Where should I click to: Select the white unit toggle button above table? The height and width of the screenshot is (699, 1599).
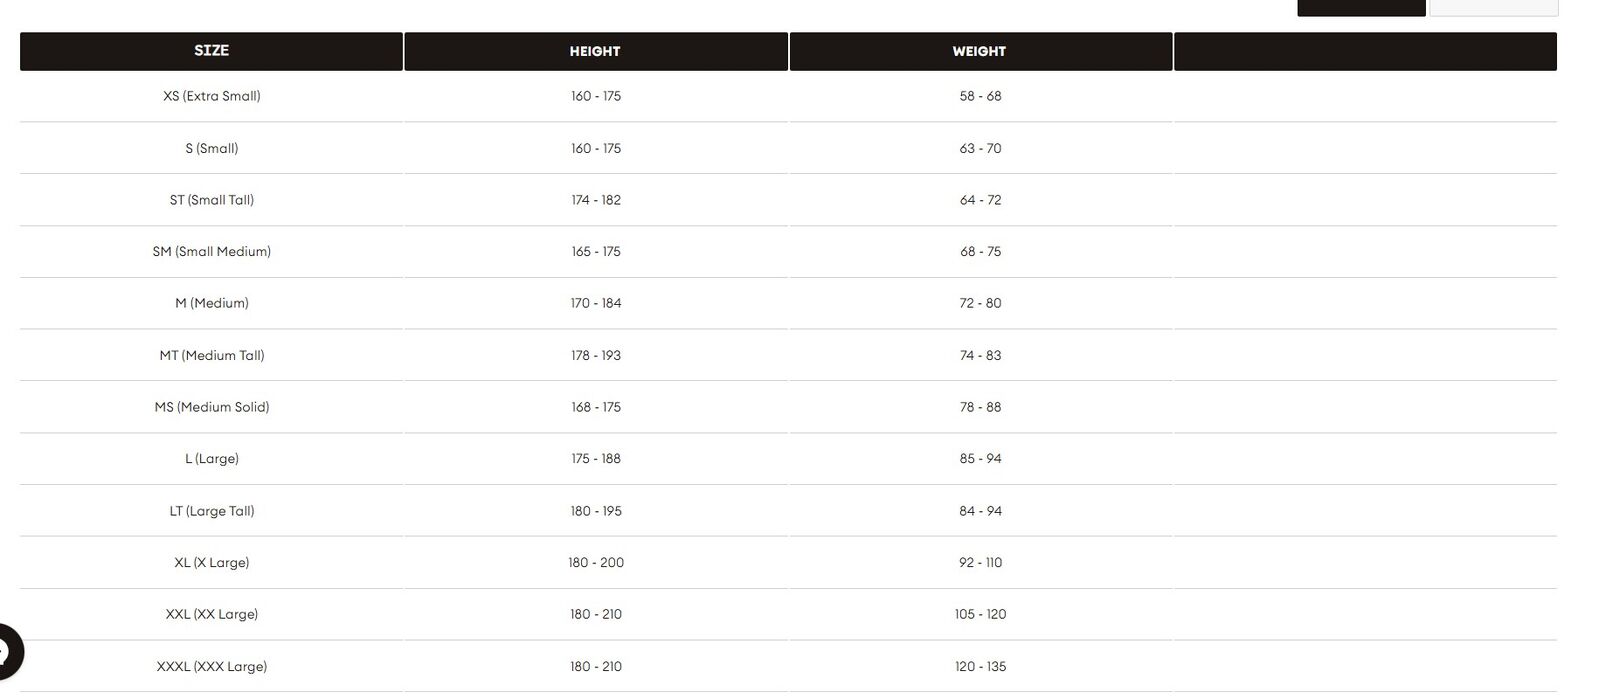point(1493,7)
